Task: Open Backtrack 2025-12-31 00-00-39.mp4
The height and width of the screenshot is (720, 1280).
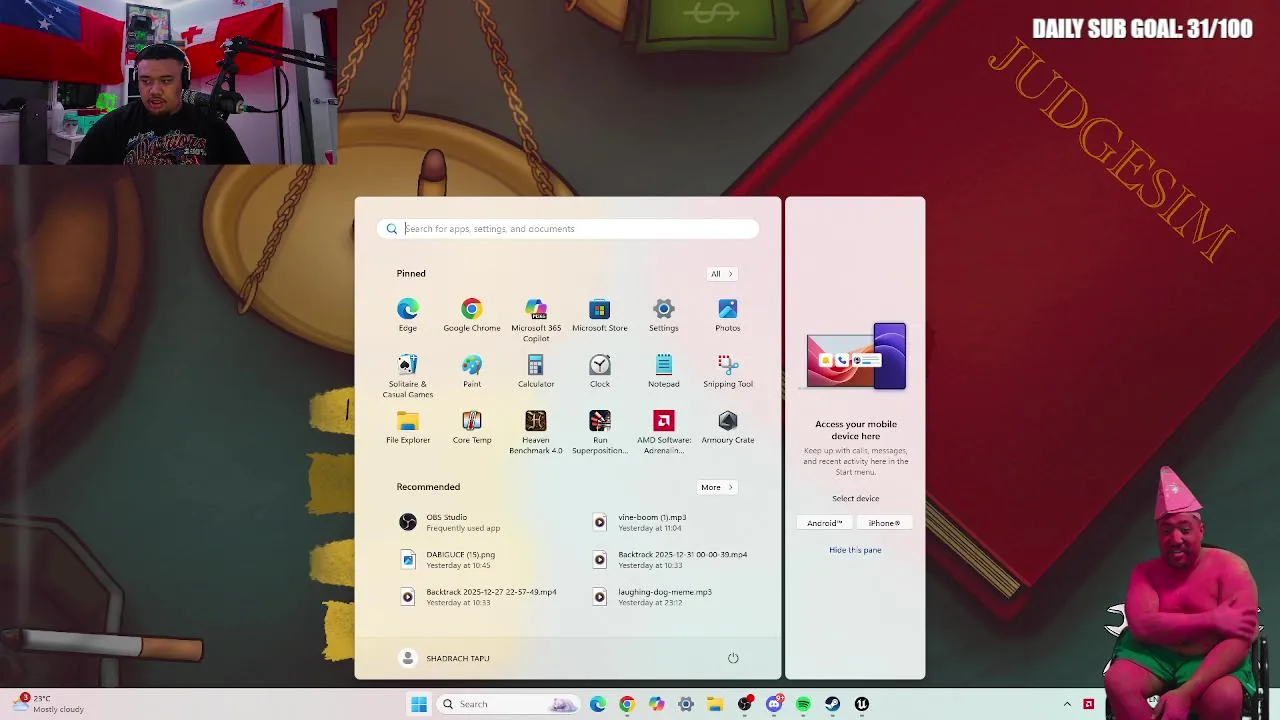Action: [670, 560]
